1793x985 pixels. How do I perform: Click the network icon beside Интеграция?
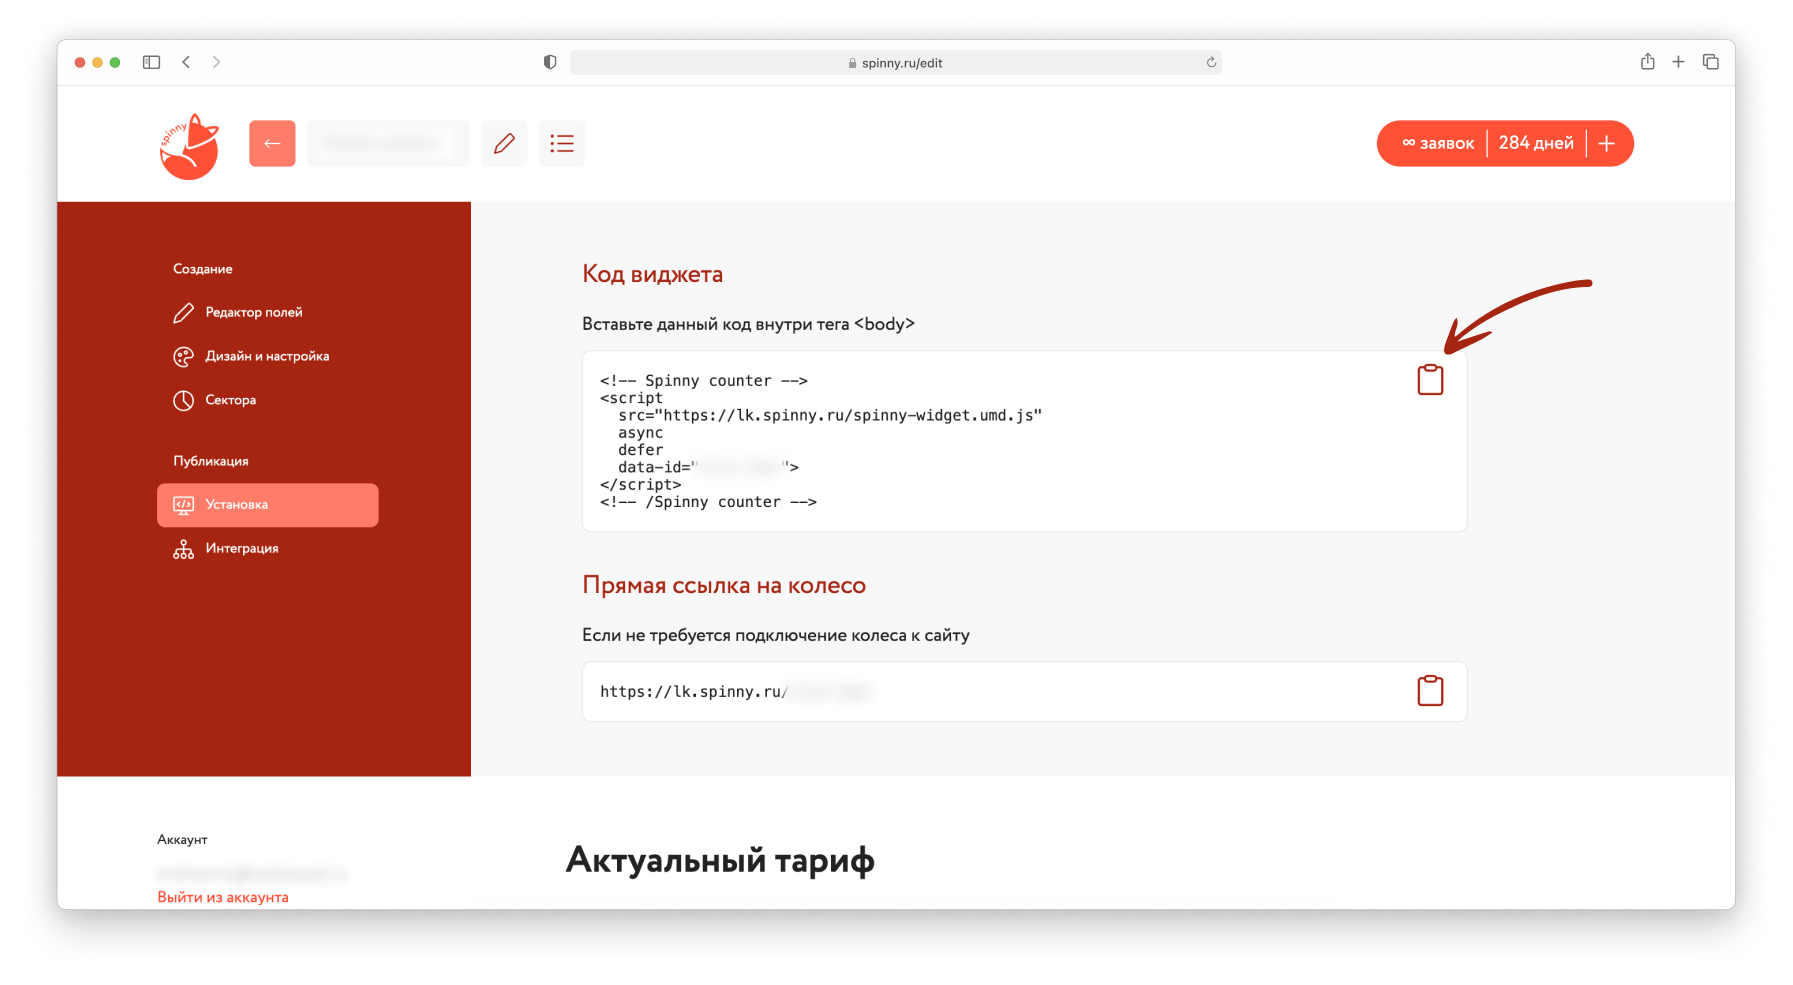tap(184, 549)
